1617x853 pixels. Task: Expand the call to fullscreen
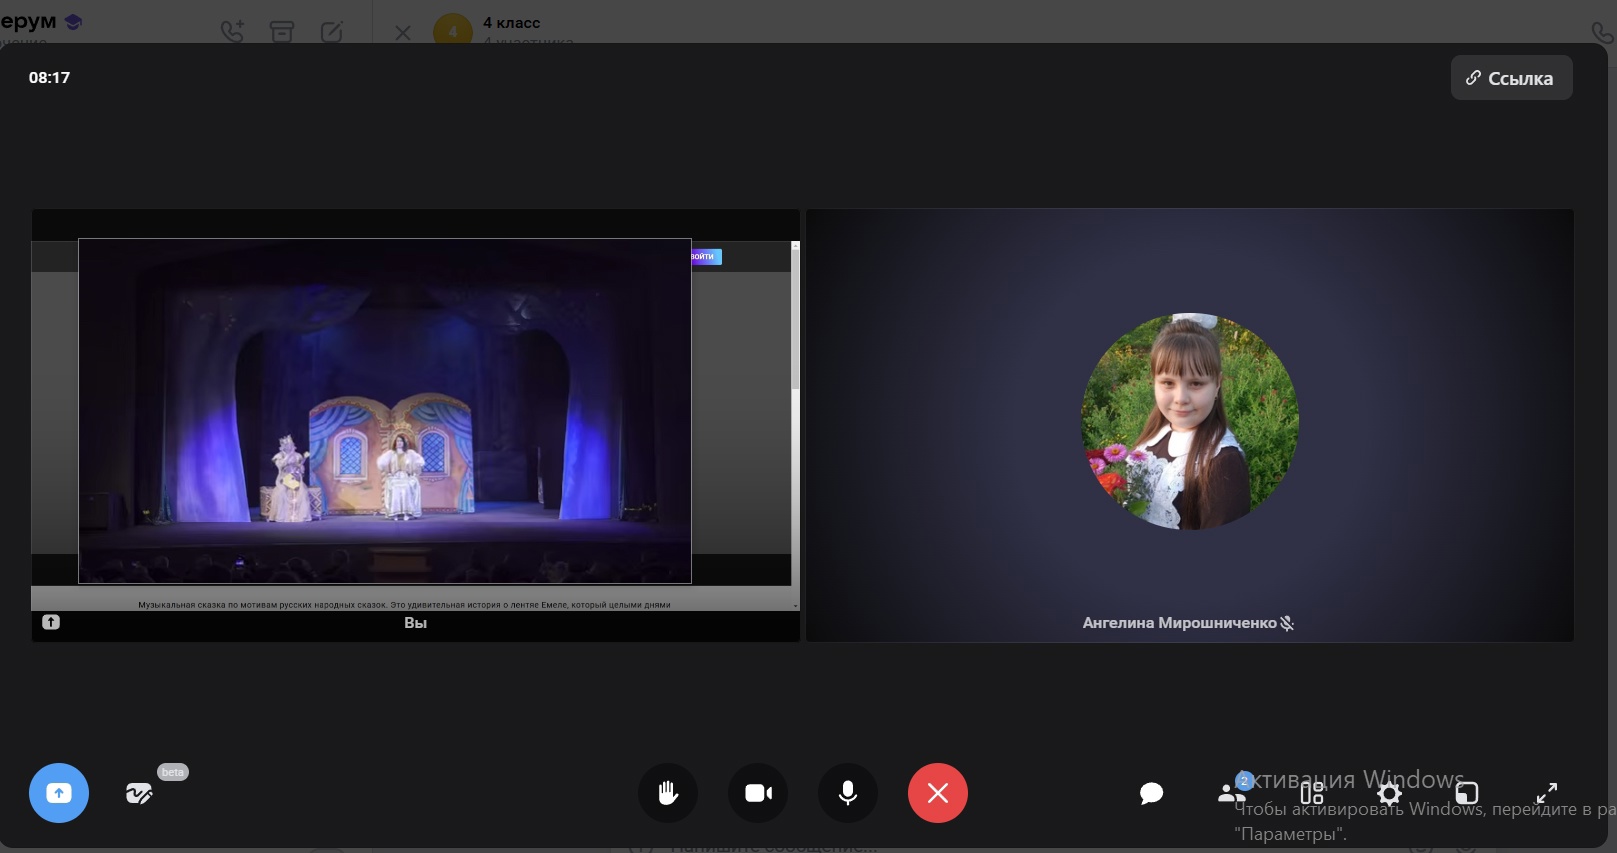(1546, 794)
